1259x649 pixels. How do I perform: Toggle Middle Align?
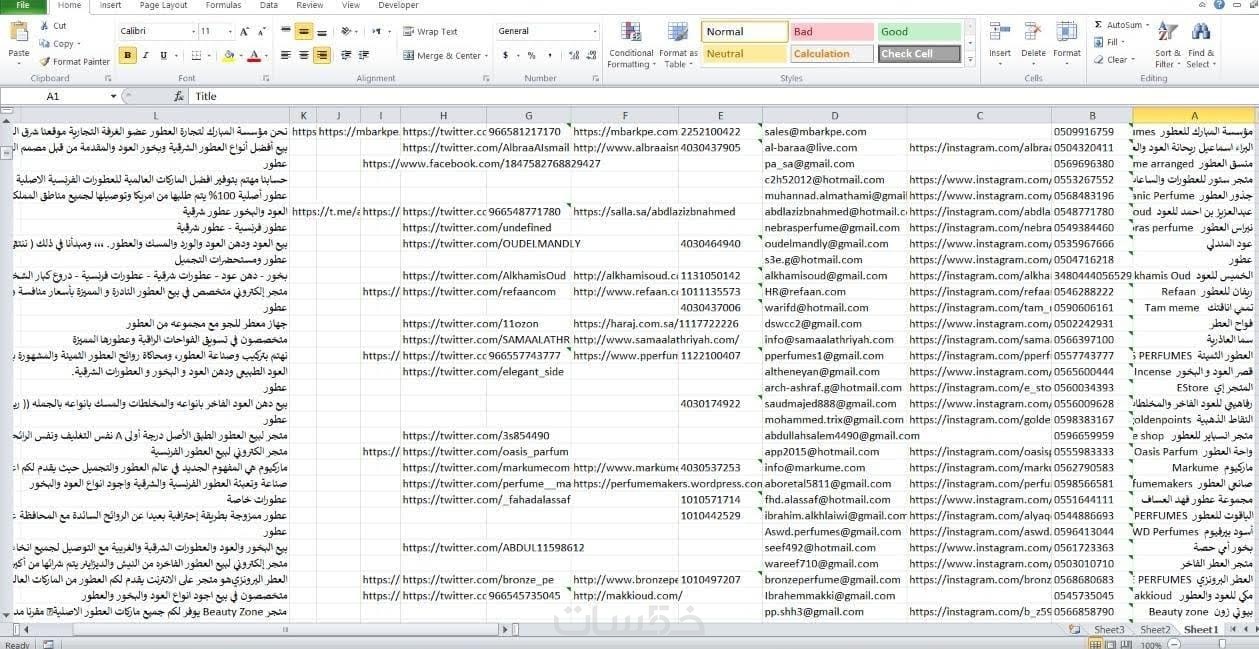point(304,32)
